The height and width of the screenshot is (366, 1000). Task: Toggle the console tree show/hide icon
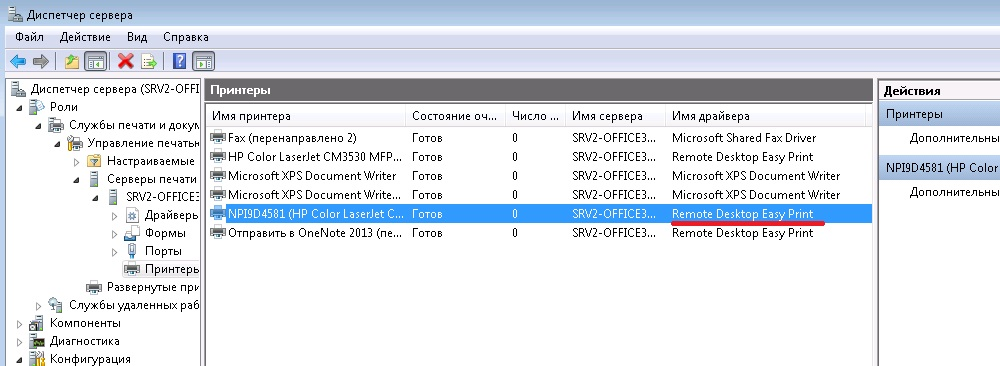click(96, 61)
